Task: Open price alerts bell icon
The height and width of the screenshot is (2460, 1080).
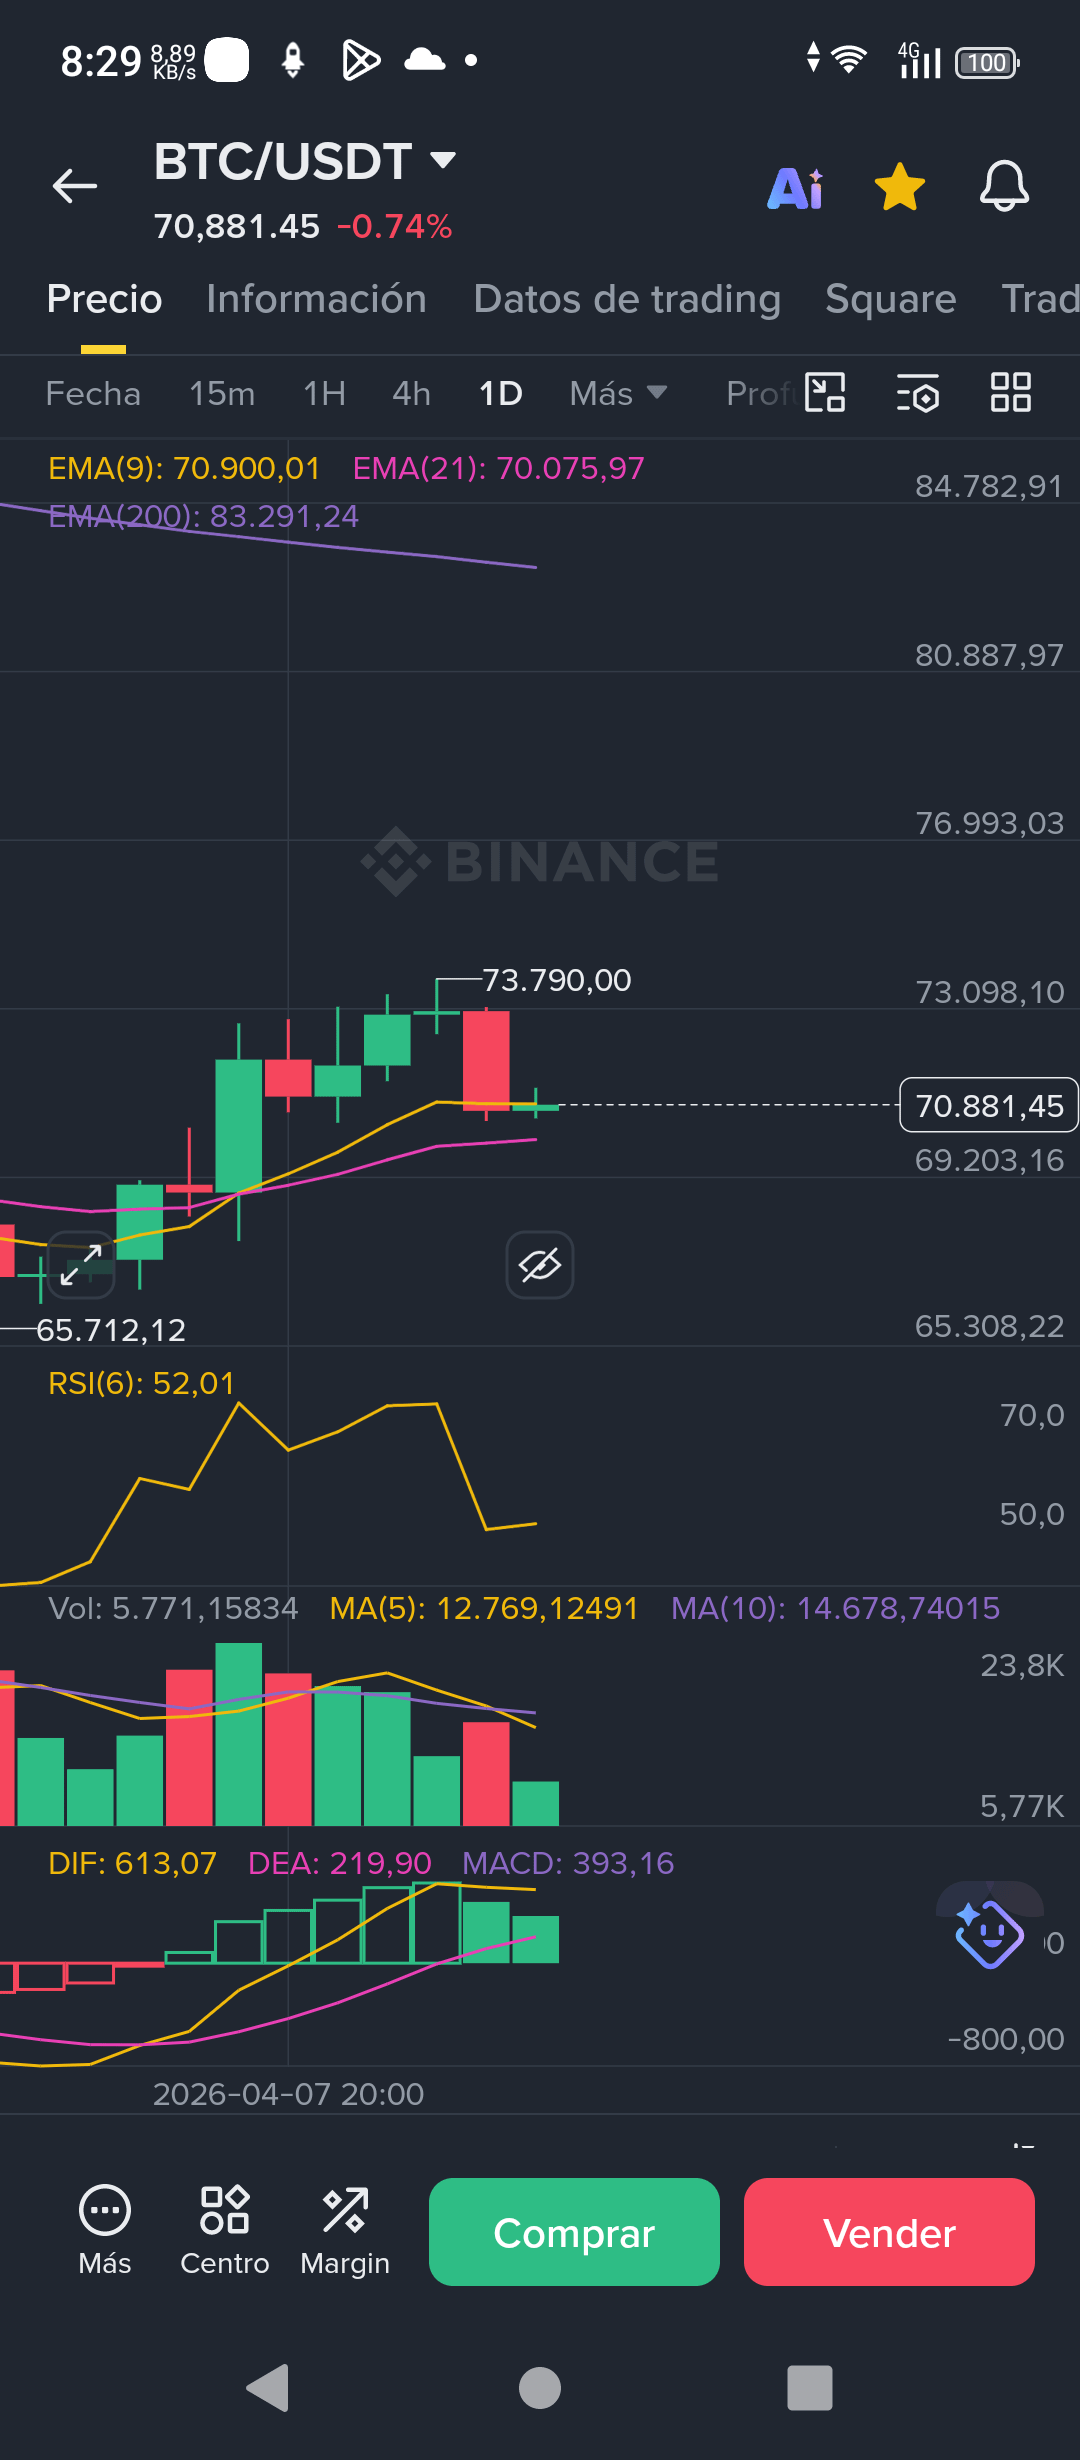Action: pos(1004,186)
